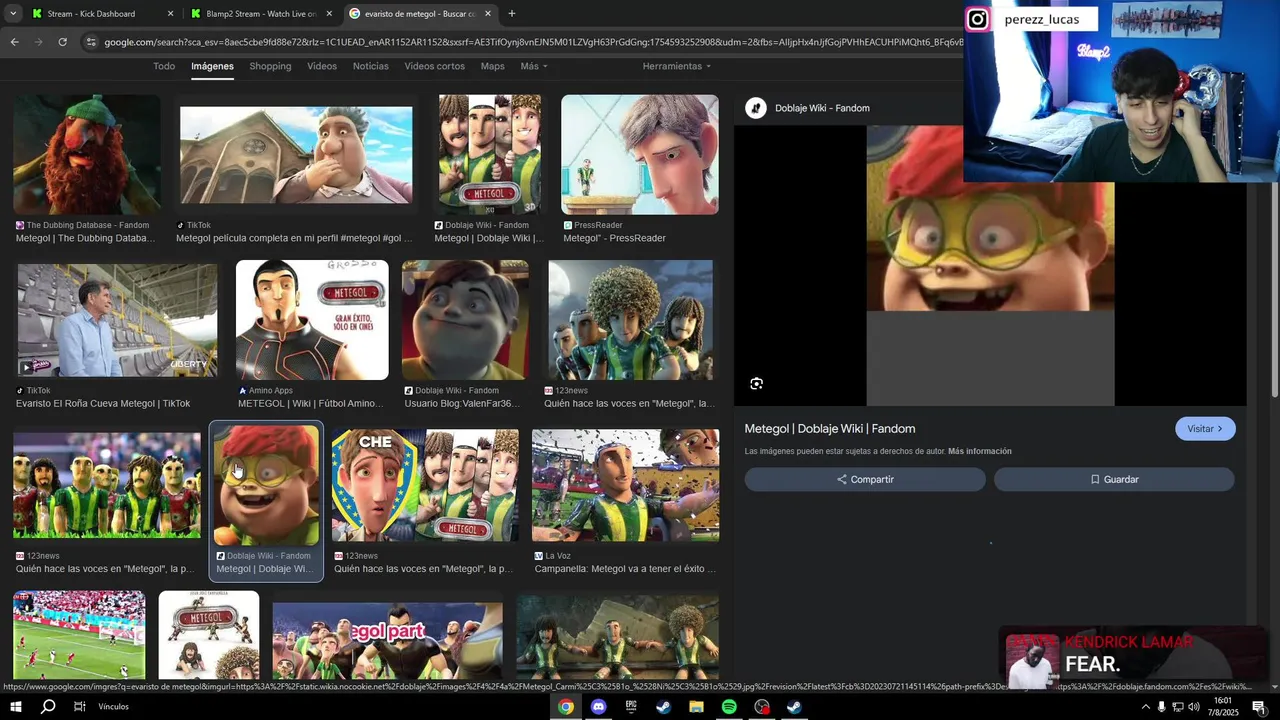Screen dimensions: 1280x720
Task: Click the red circular app taskbar icon
Action: (x=762, y=706)
